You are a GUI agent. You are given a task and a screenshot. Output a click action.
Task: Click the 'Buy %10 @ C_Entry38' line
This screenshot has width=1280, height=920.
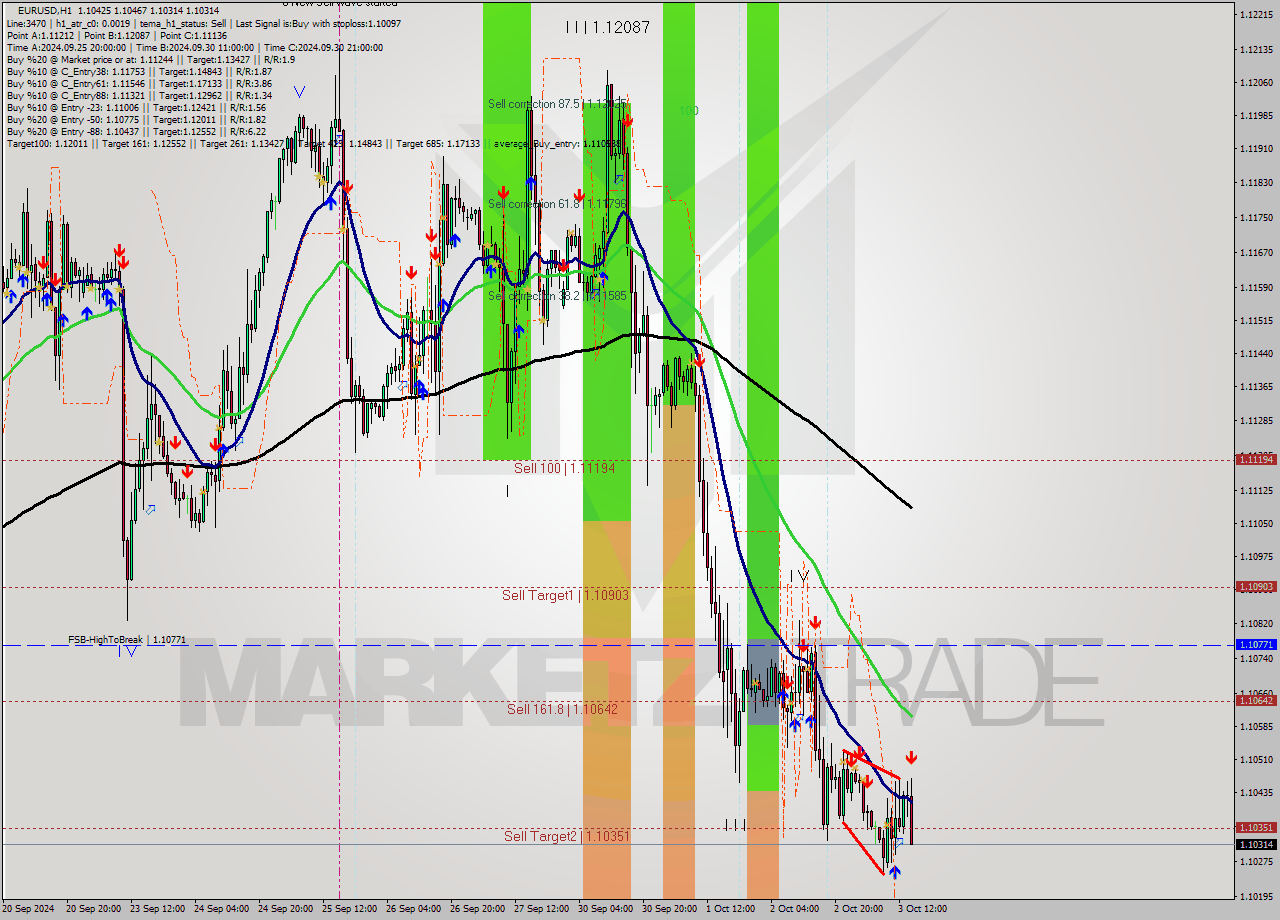(x=139, y=71)
